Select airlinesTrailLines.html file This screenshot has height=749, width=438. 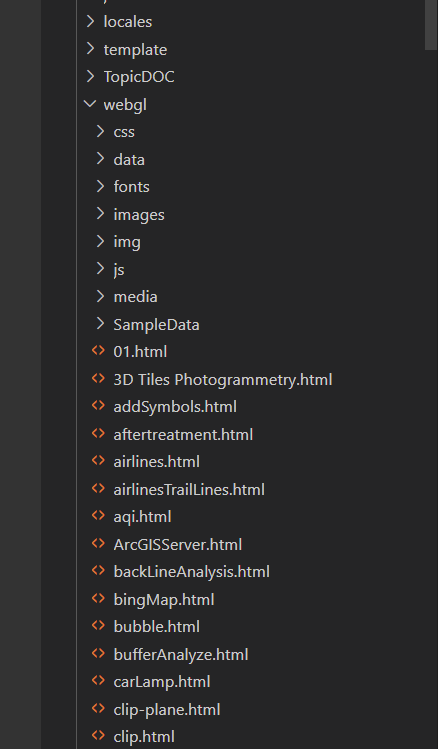click(x=189, y=489)
